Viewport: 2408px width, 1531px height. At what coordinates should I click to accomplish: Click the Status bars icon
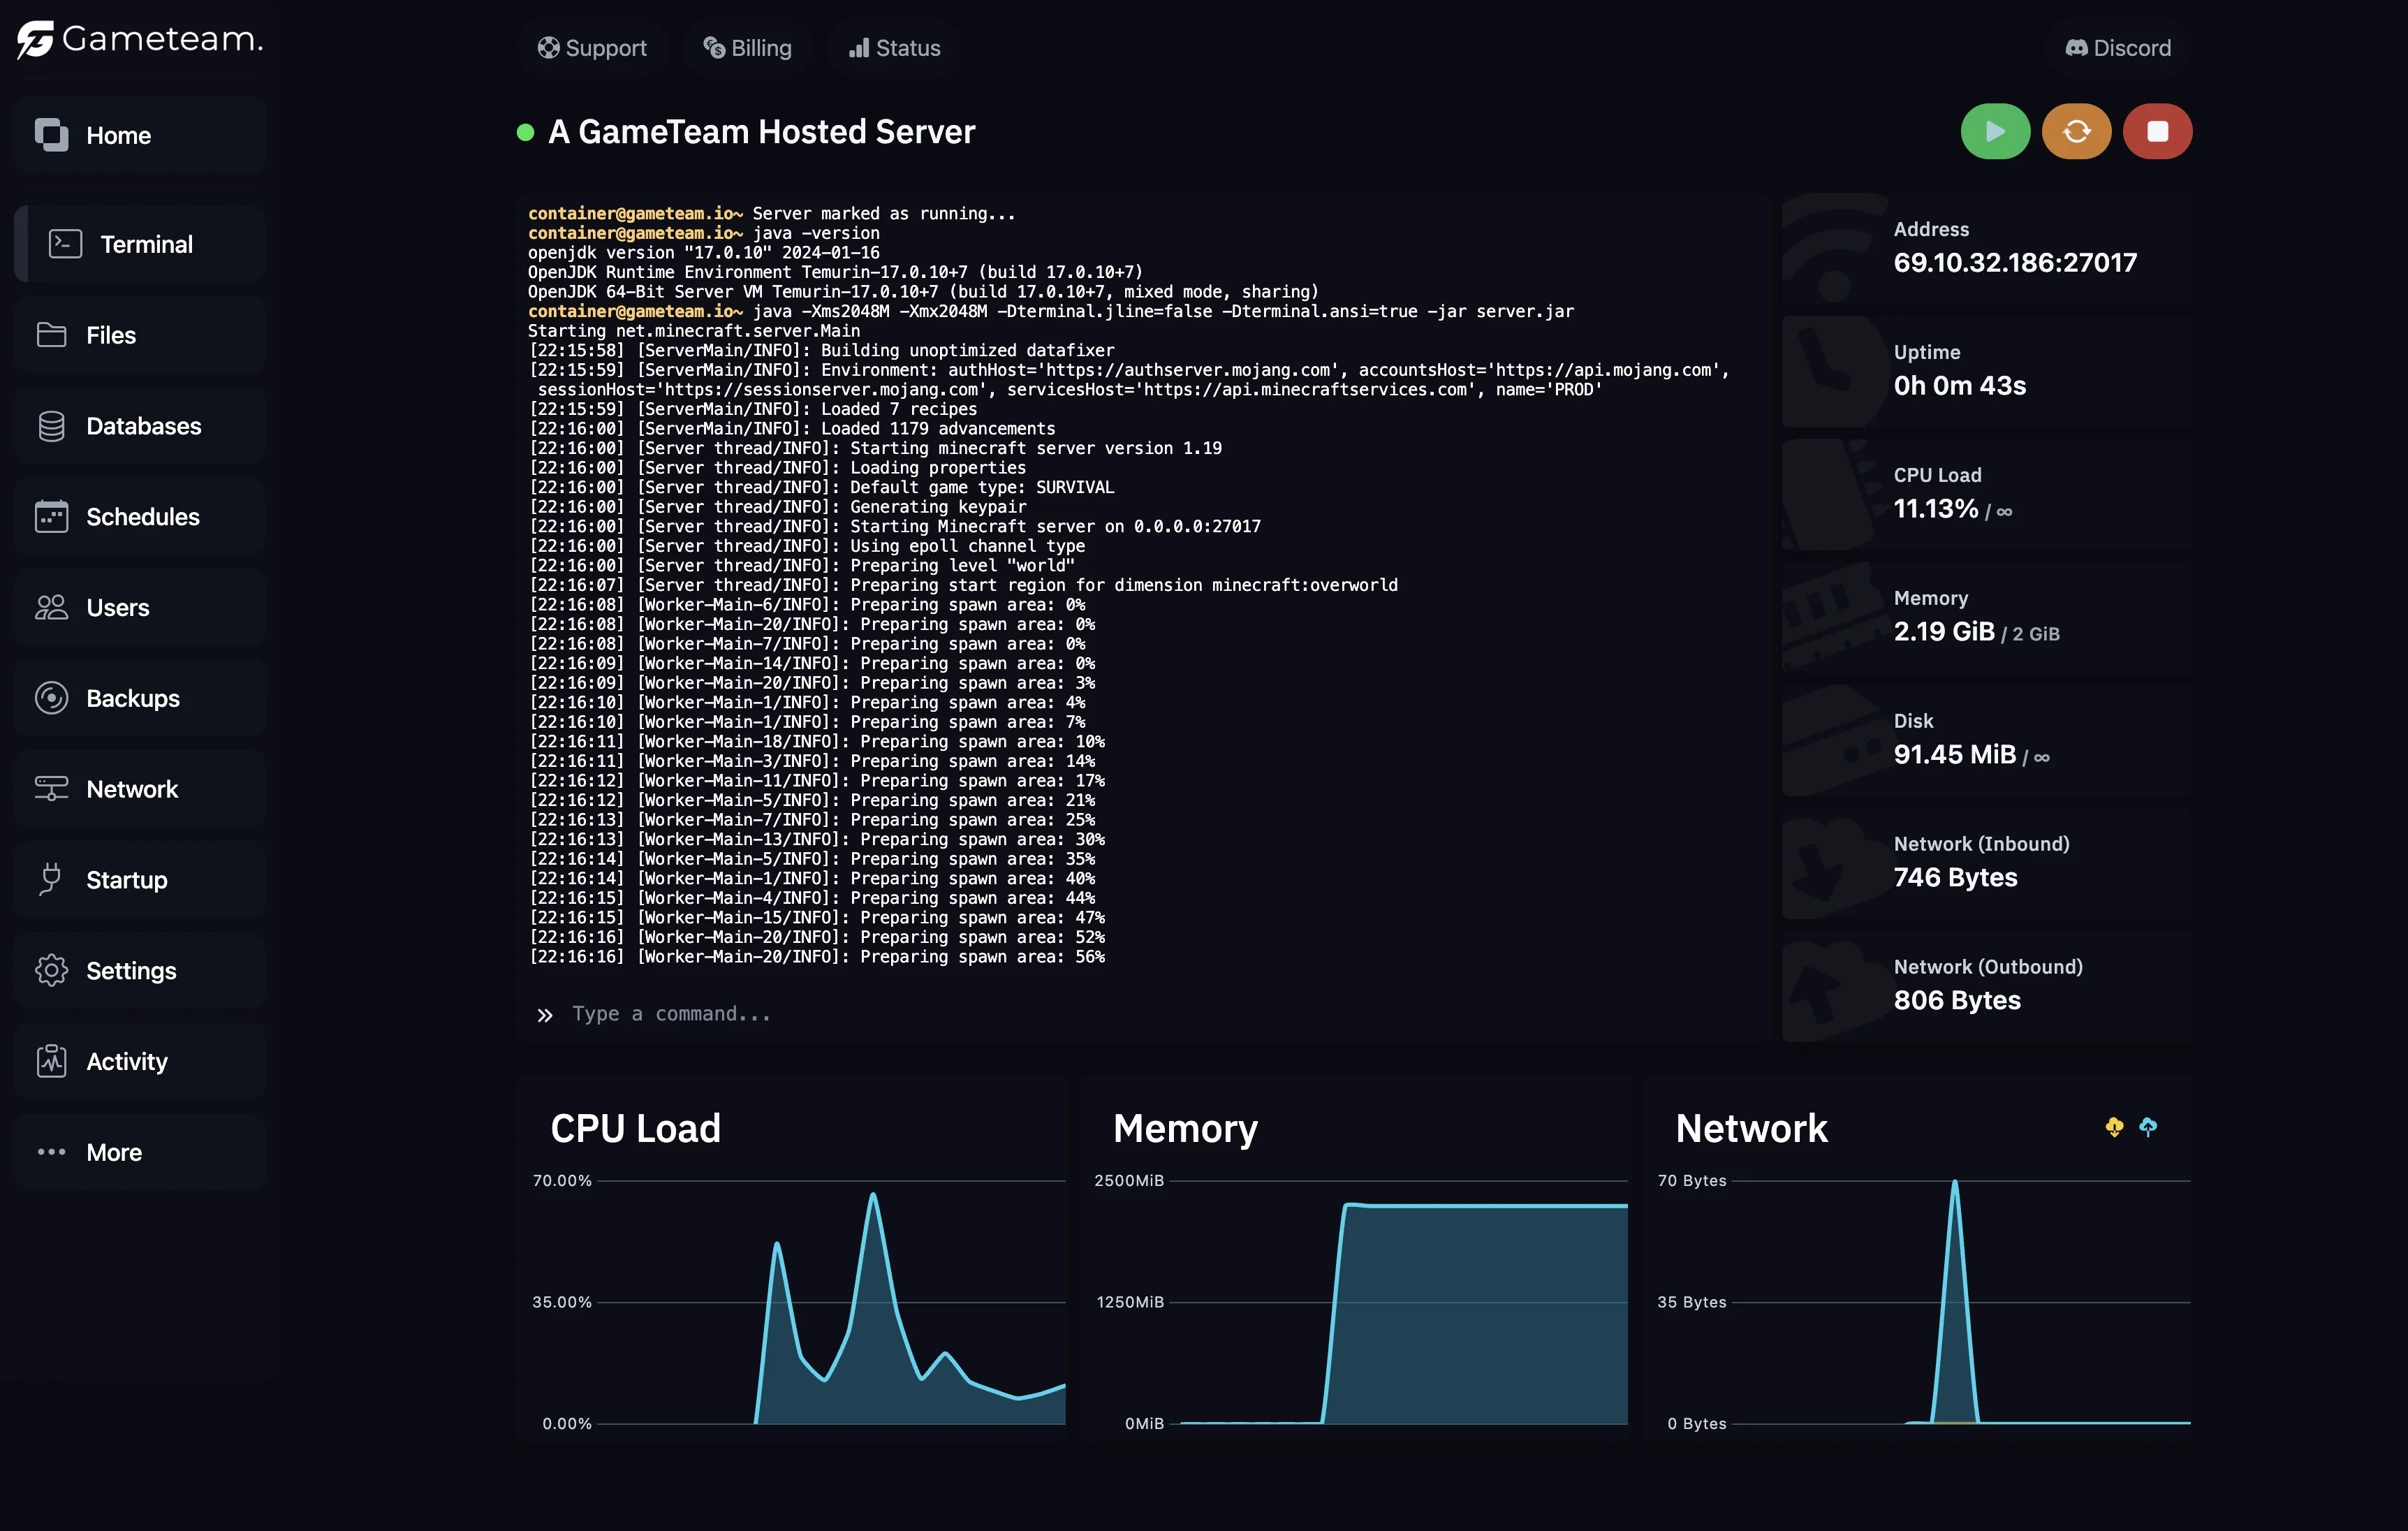coord(859,48)
